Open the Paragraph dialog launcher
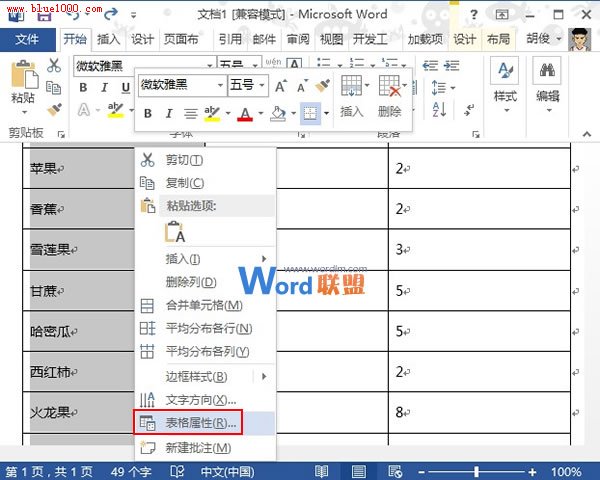Screen dimensions: 600x480 coord(476,134)
